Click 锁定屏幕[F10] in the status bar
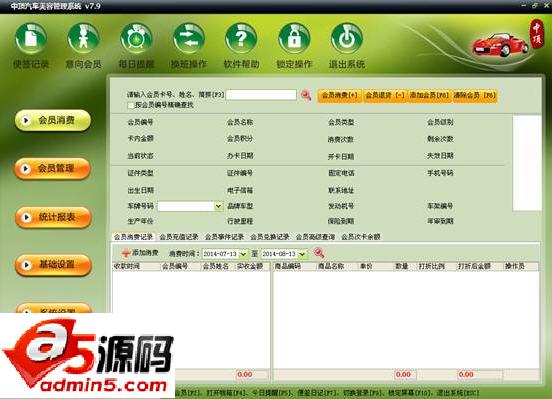The width and height of the screenshot is (552, 399). [410, 393]
